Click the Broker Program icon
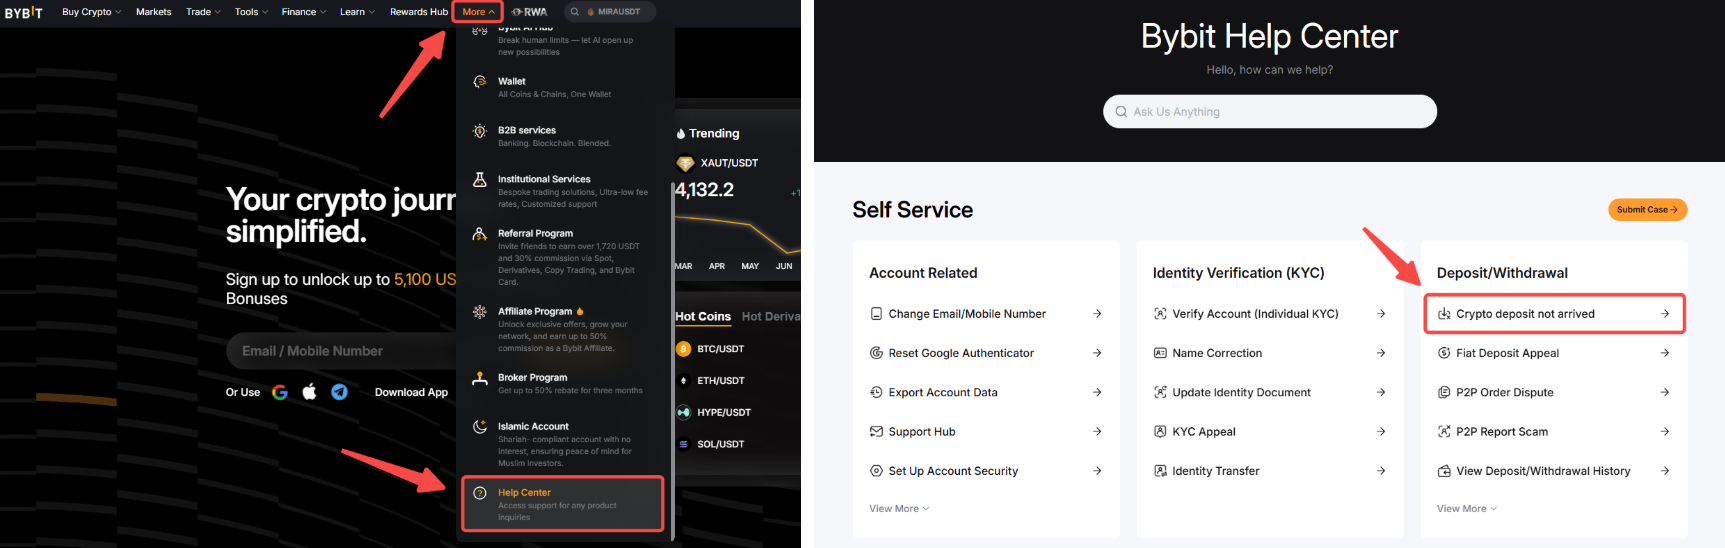Image resolution: width=1725 pixels, height=548 pixels. coord(480,378)
